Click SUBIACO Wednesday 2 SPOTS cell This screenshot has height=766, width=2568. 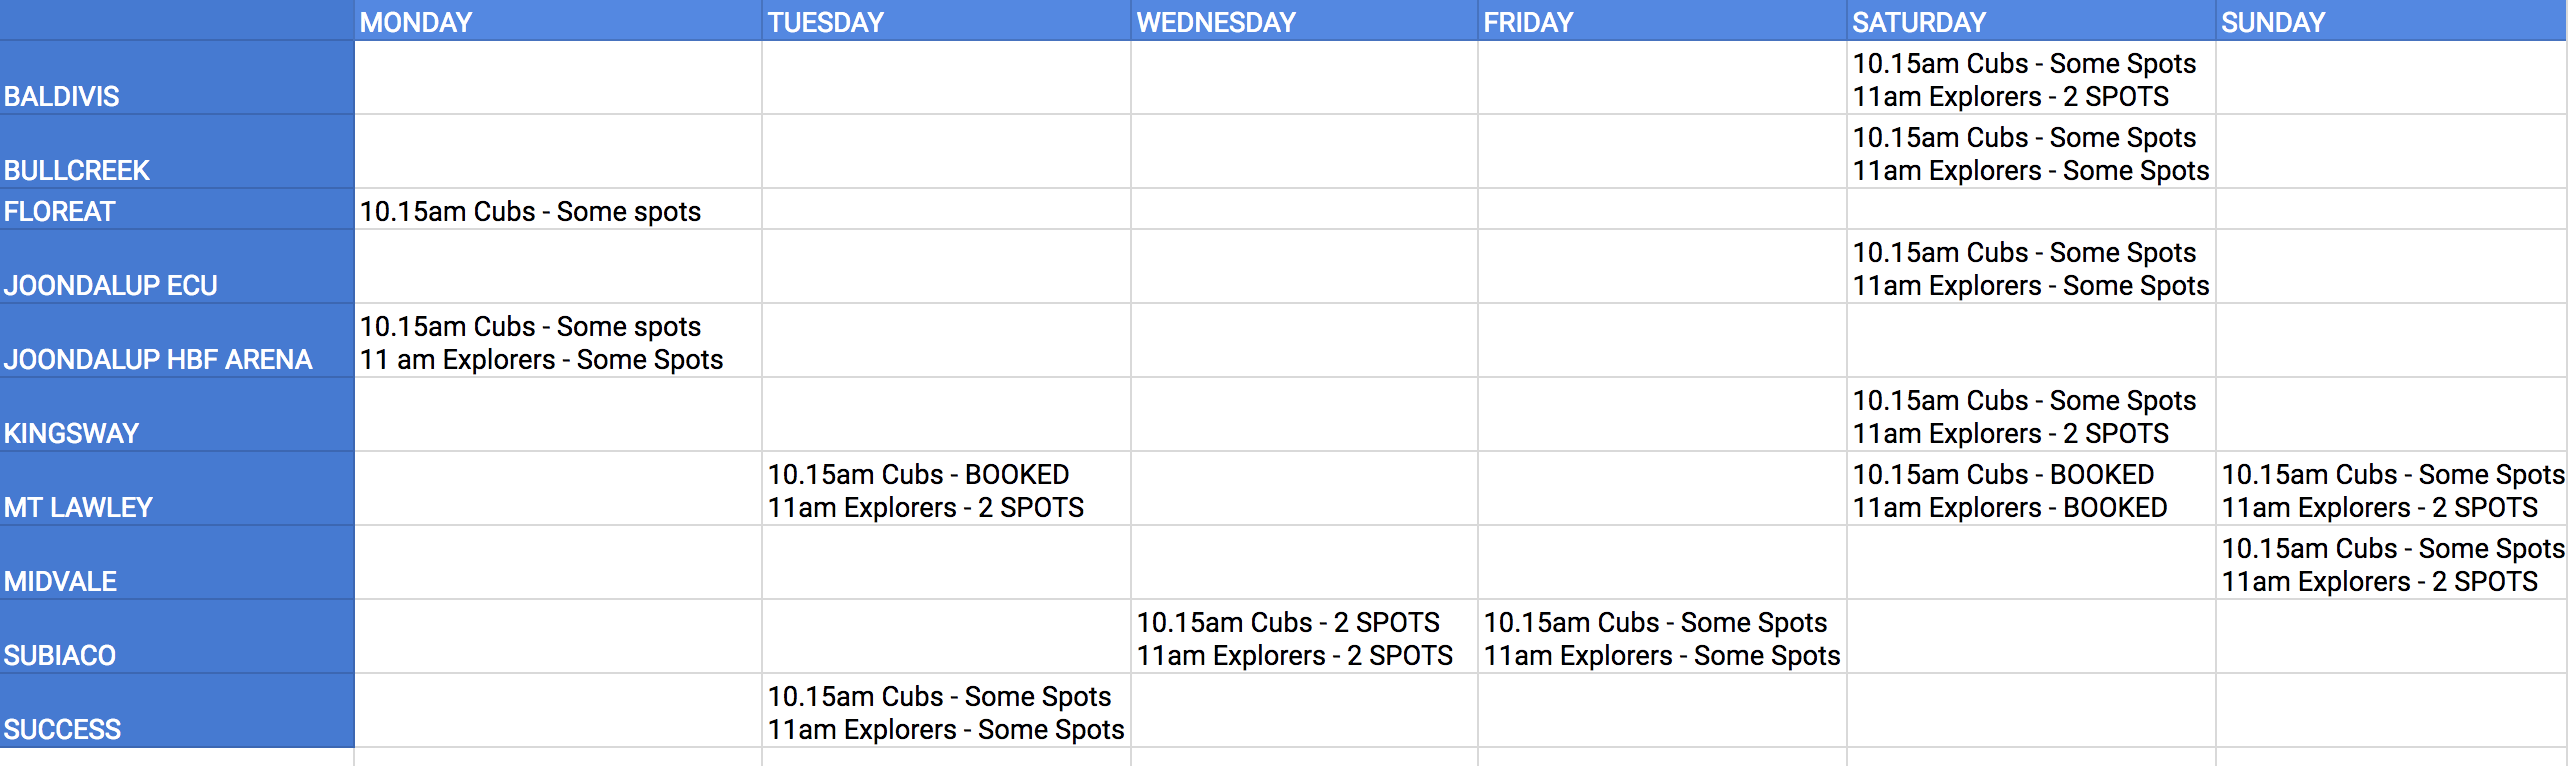1304,637
